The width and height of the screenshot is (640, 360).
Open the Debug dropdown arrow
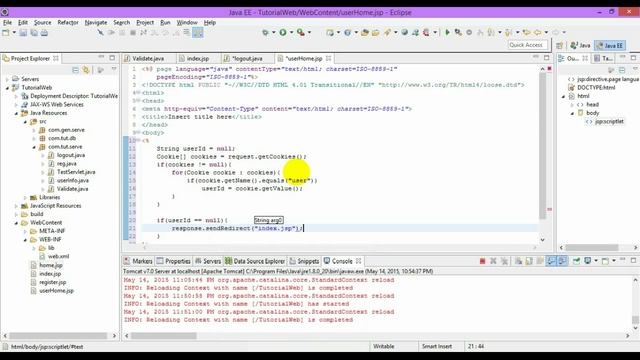click(x=273, y=32)
